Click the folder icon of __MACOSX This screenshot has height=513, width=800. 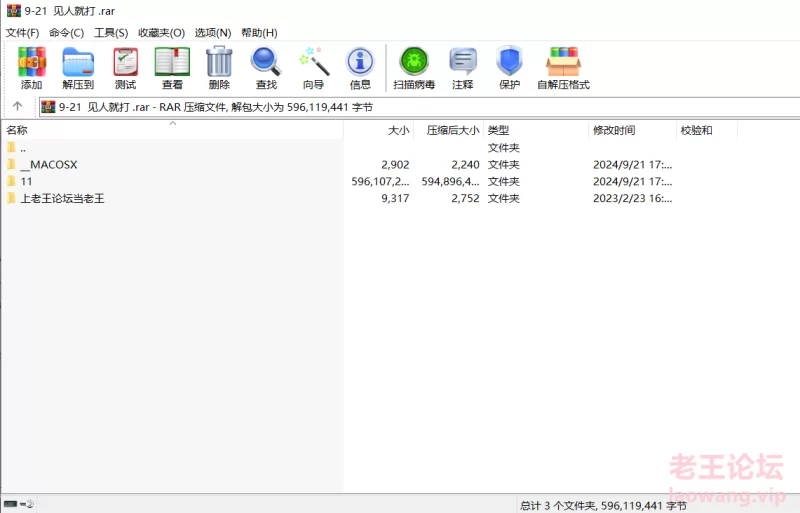pyautogui.click(x=11, y=164)
